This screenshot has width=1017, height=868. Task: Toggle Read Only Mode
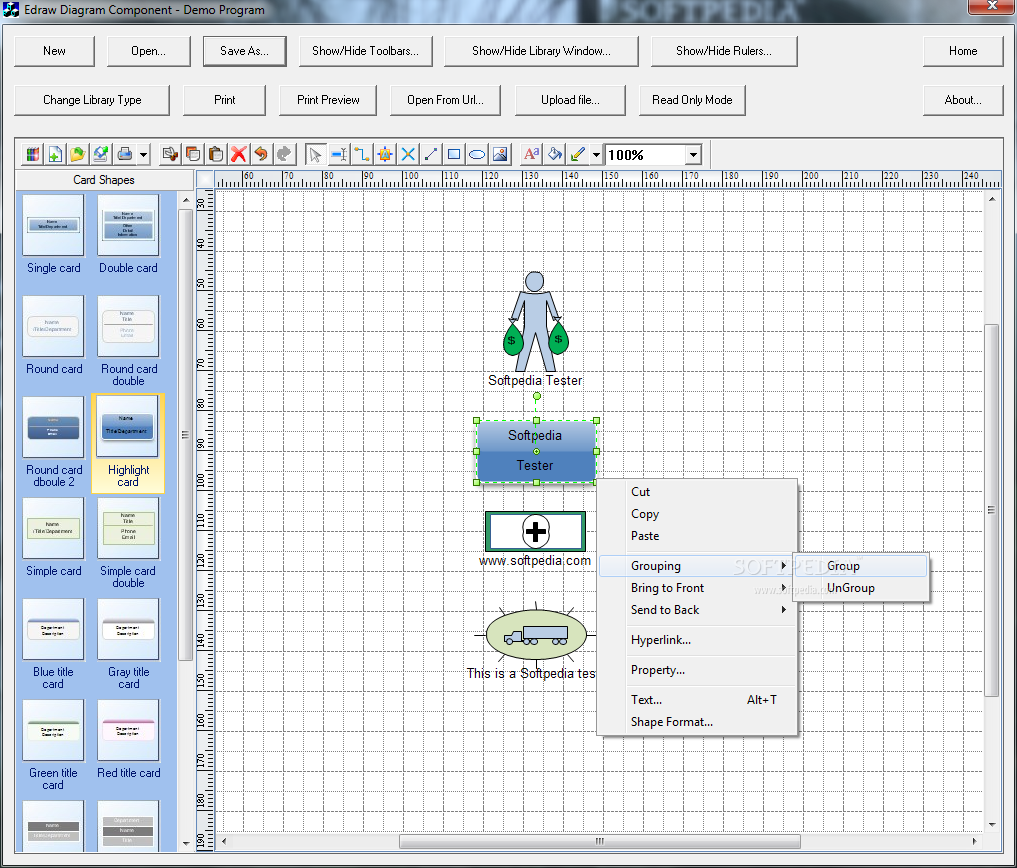point(692,100)
